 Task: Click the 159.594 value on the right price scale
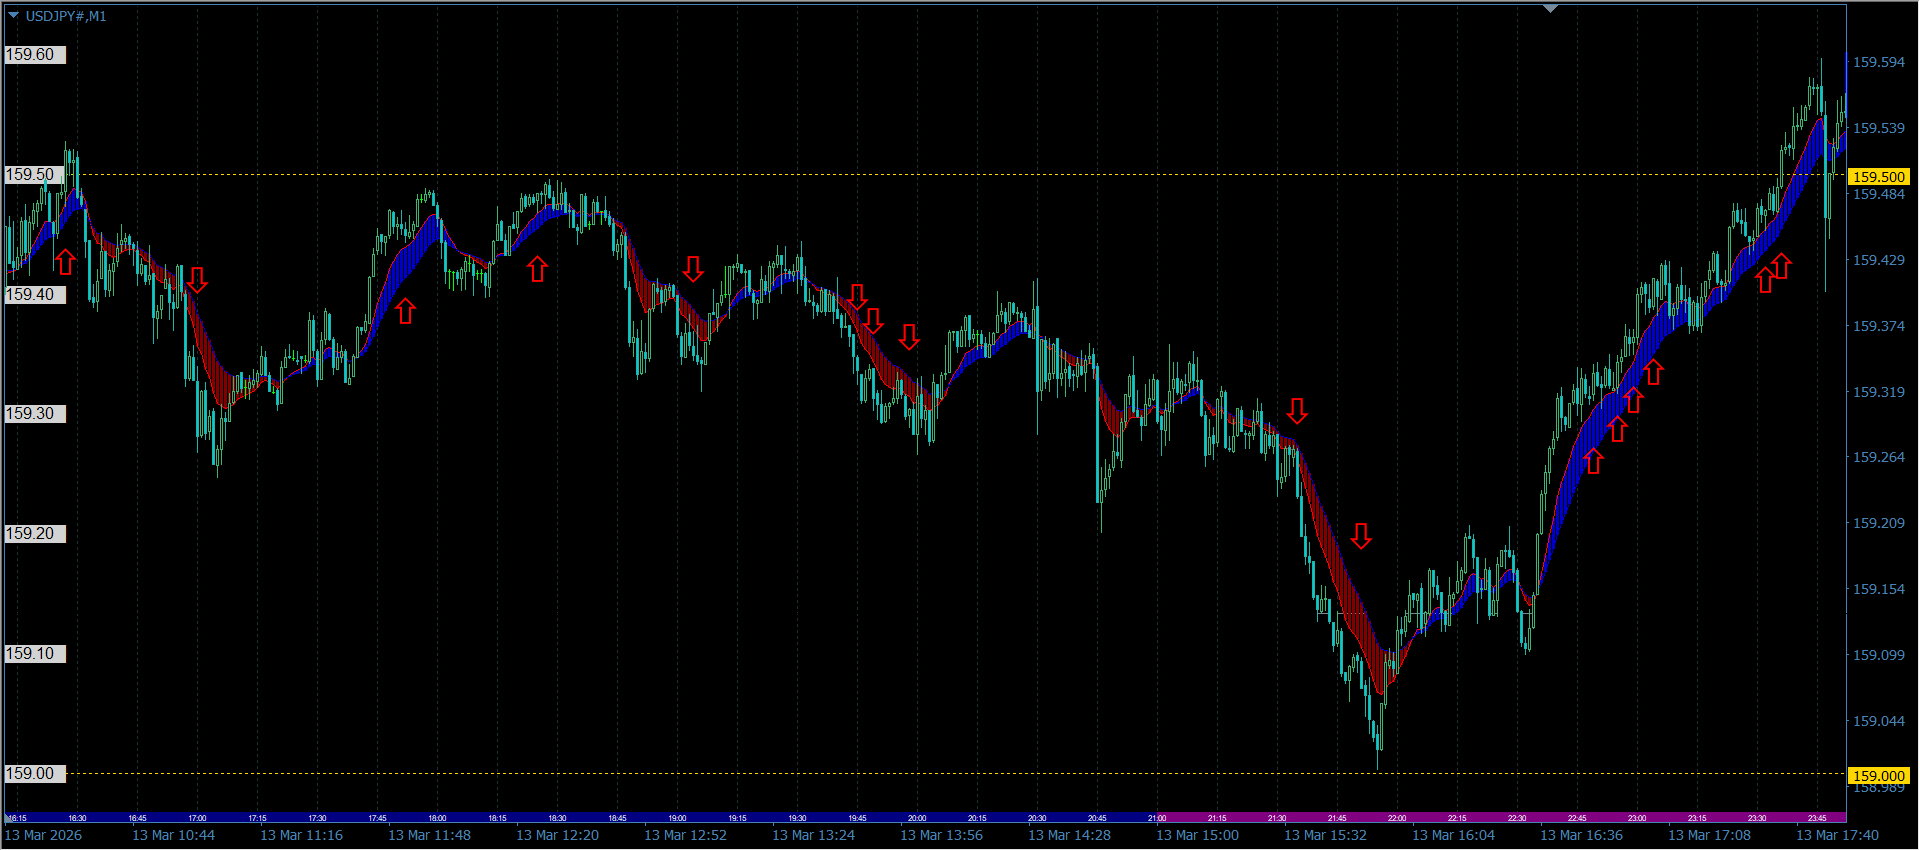(1879, 62)
